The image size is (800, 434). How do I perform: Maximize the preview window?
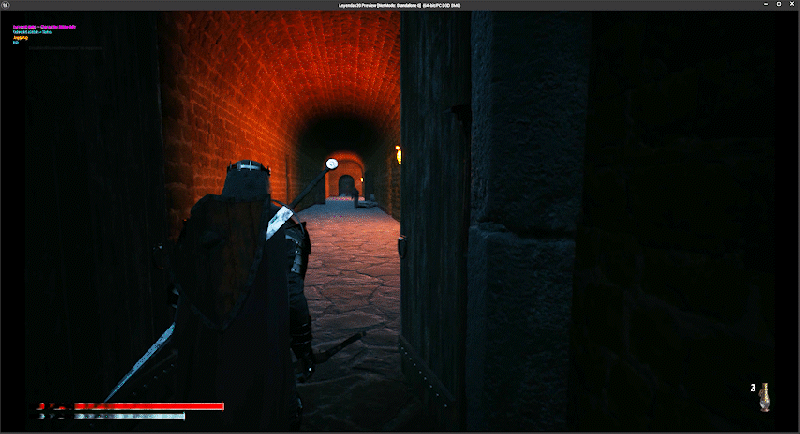click(x=779, y=5)
